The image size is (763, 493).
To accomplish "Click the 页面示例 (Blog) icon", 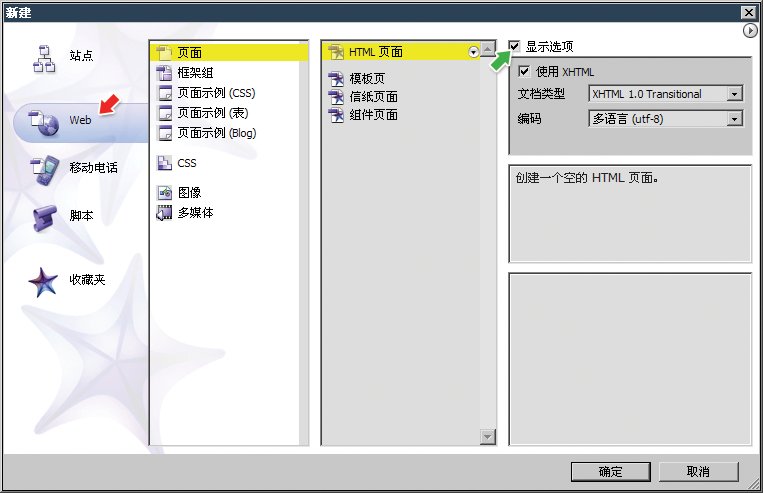I will coord(164,133).
